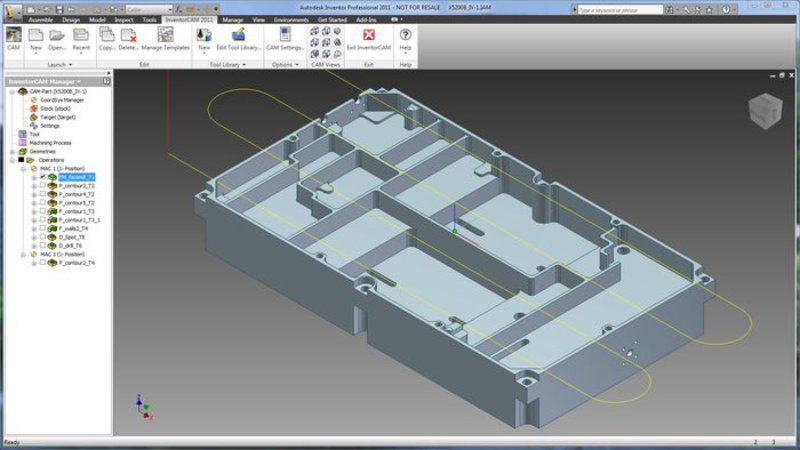Open the Manage Templates tool
The width and height of the screenshot is (800, 450).
coord(165,40)
